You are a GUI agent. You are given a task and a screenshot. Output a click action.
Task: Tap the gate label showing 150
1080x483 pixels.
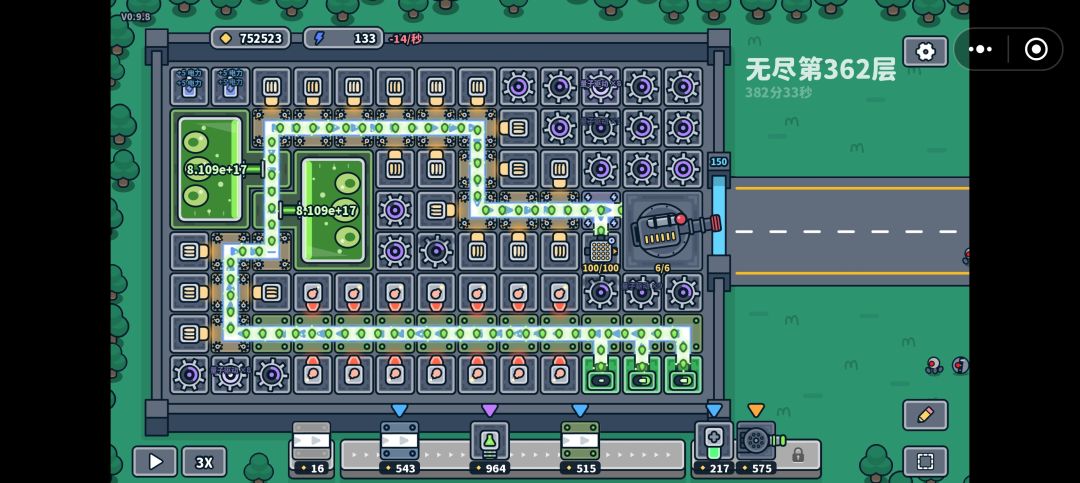point(718,162)
